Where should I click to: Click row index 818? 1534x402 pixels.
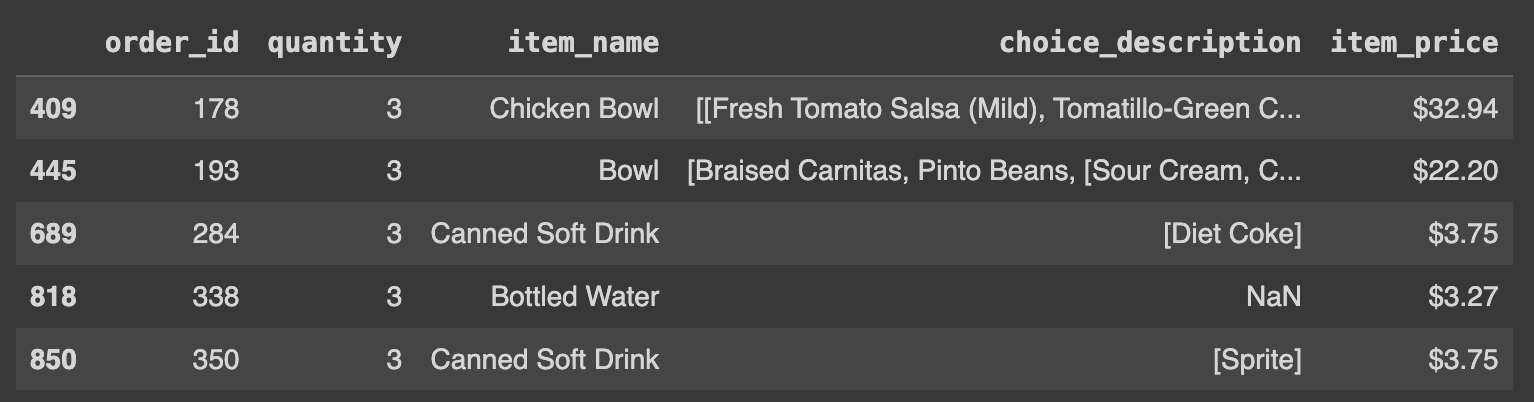[53, 297]
